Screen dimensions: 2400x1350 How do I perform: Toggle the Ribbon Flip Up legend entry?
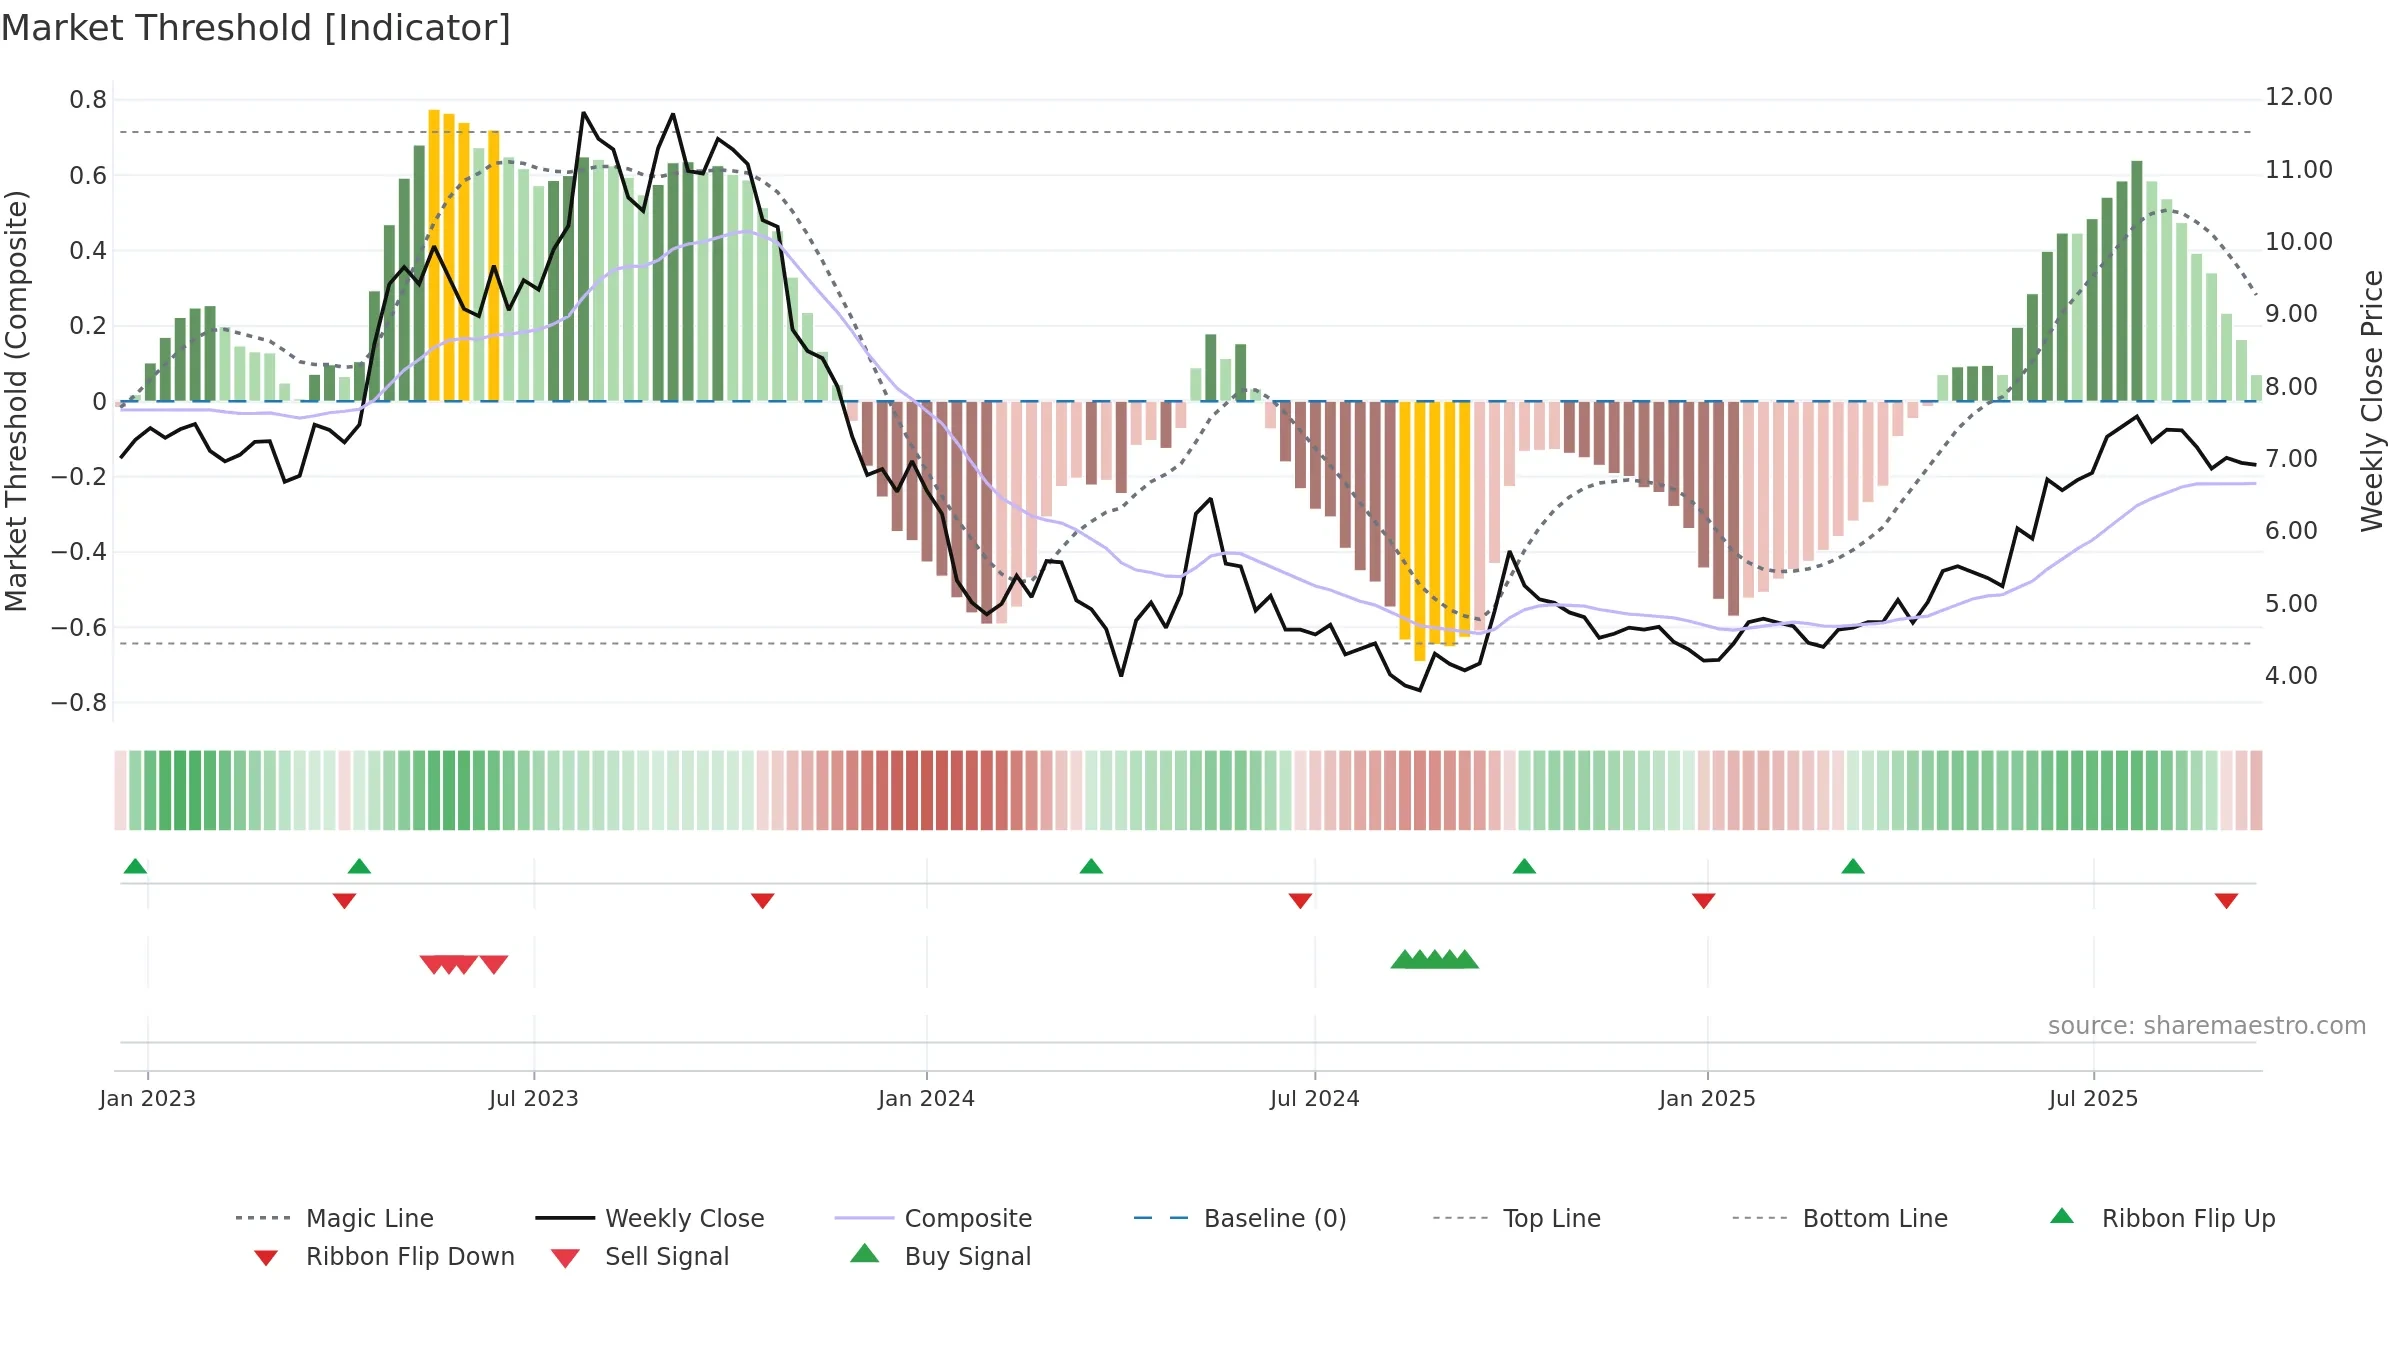pyautogui.click(x=2162, y=1218)
